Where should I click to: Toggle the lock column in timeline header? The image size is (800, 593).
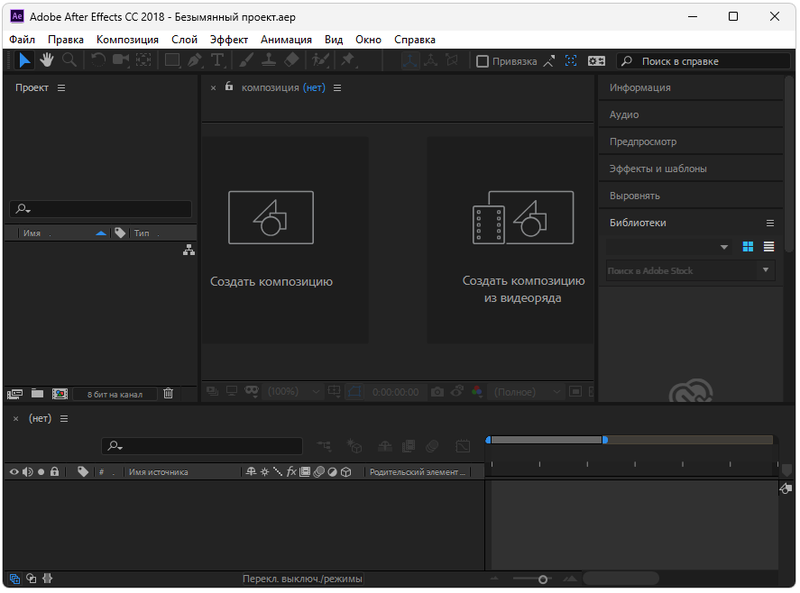55,472
